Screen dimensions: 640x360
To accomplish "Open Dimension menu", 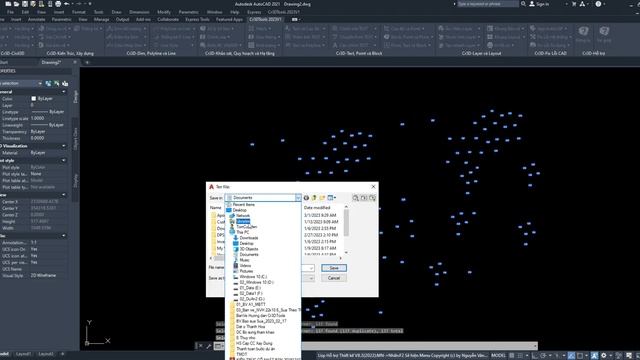I will tap(139, 12).
